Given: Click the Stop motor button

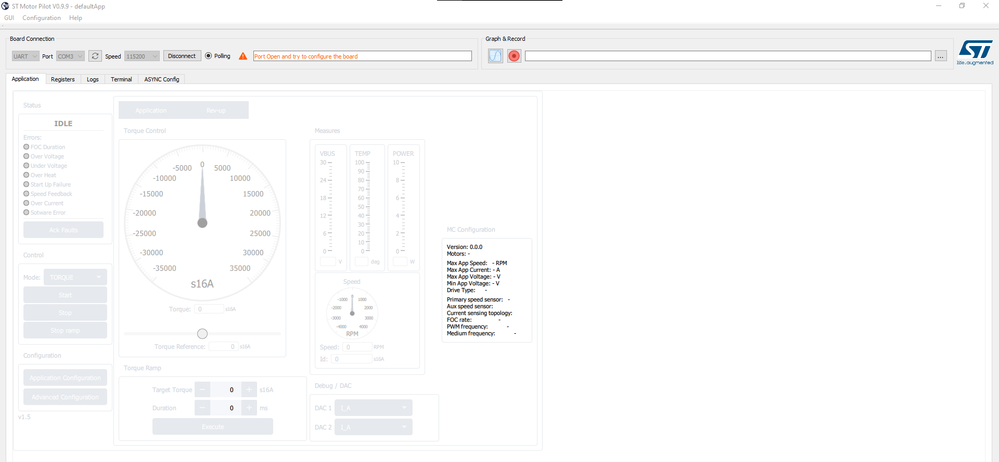Looking at the screenshot, I should (x=65, y=313).
